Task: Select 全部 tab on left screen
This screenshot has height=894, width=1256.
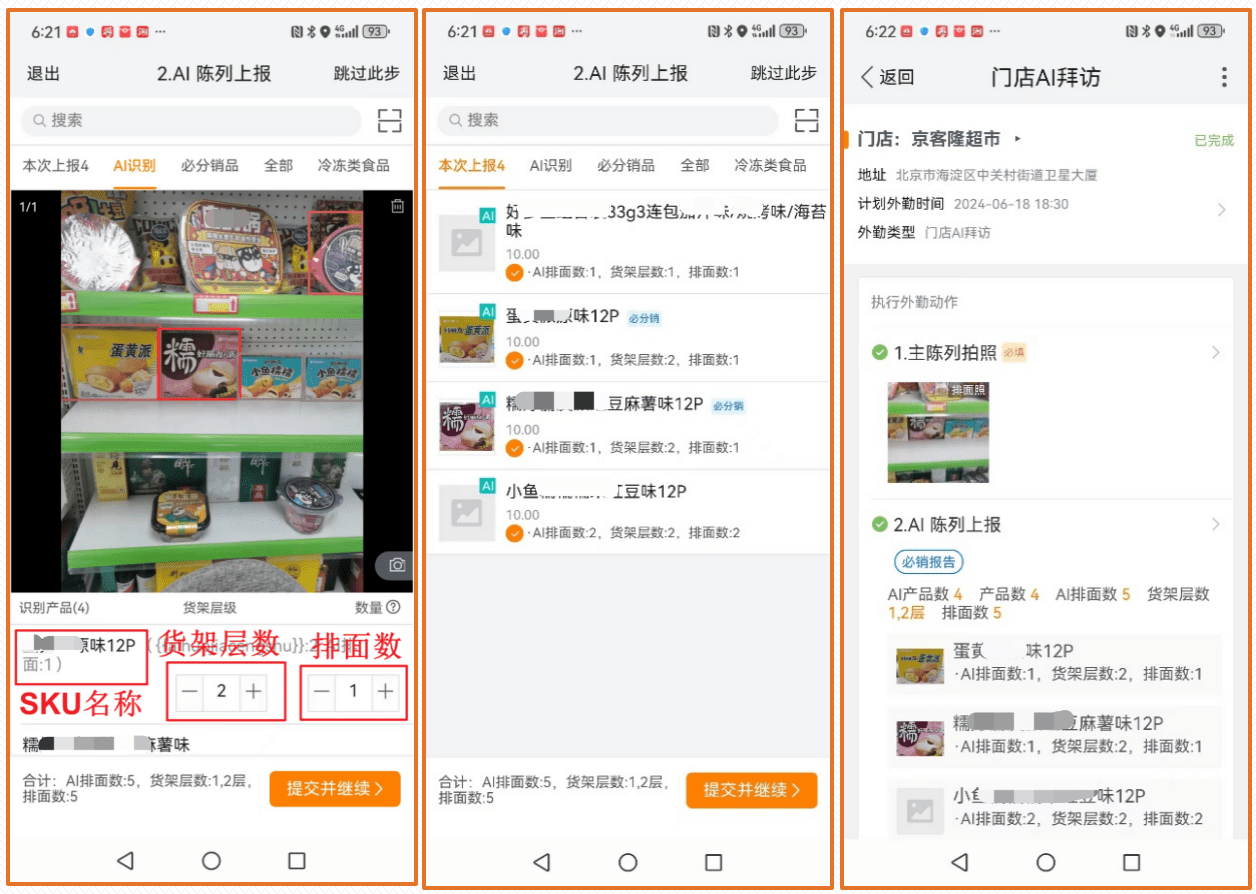Action: pyautogui.click(x=278, y=165)
